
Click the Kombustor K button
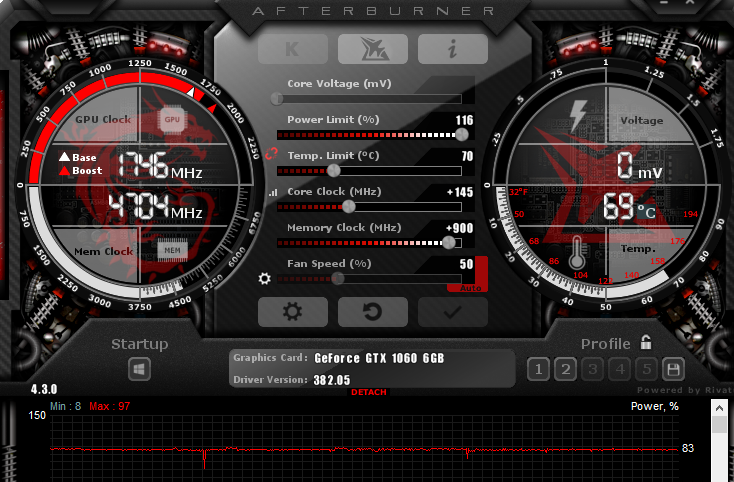point(293,49)
